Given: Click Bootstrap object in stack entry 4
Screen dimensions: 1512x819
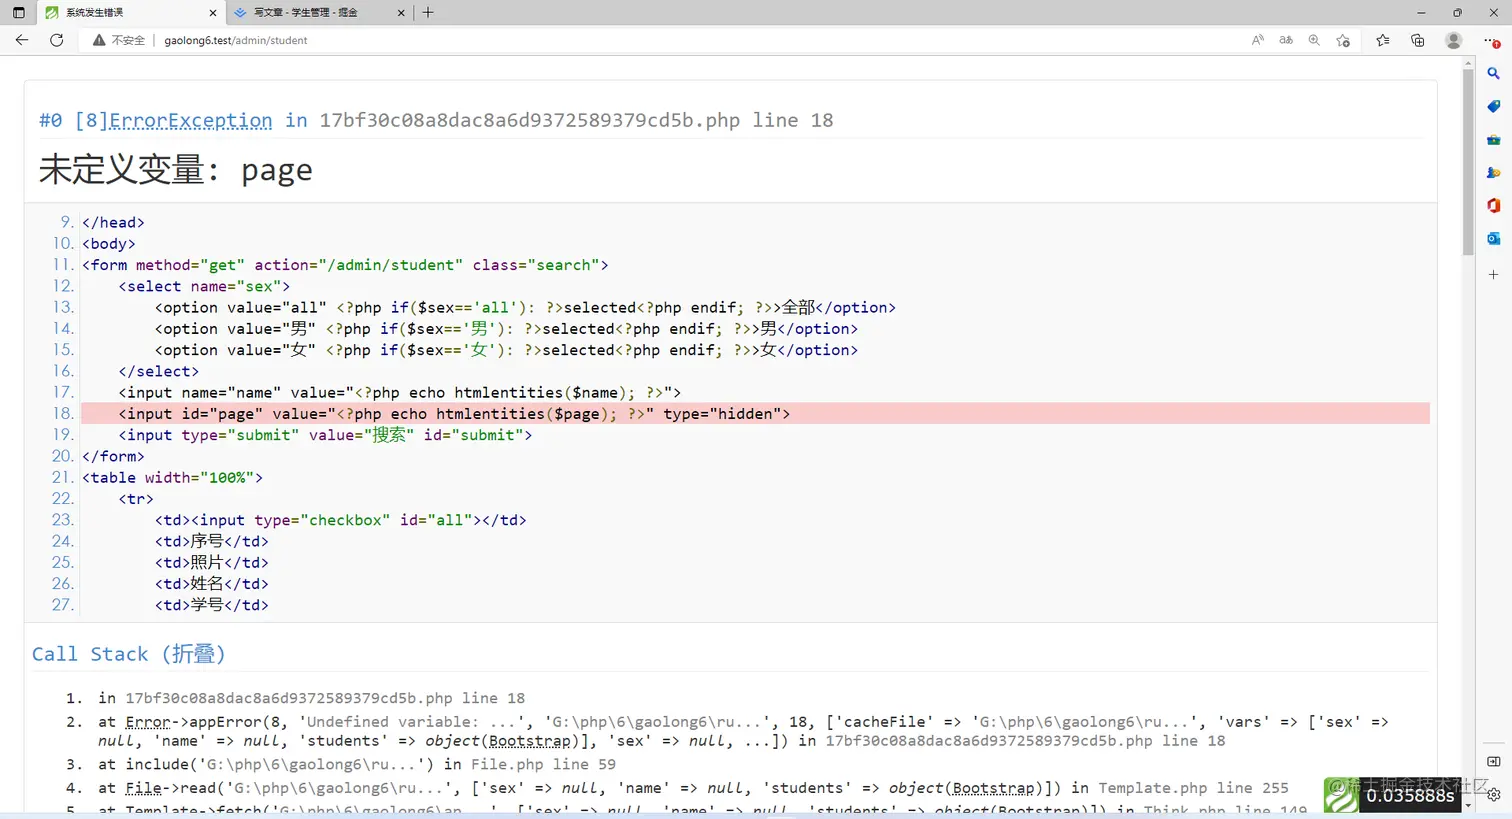Looking at the screenshot, I should tap(993, 788).
